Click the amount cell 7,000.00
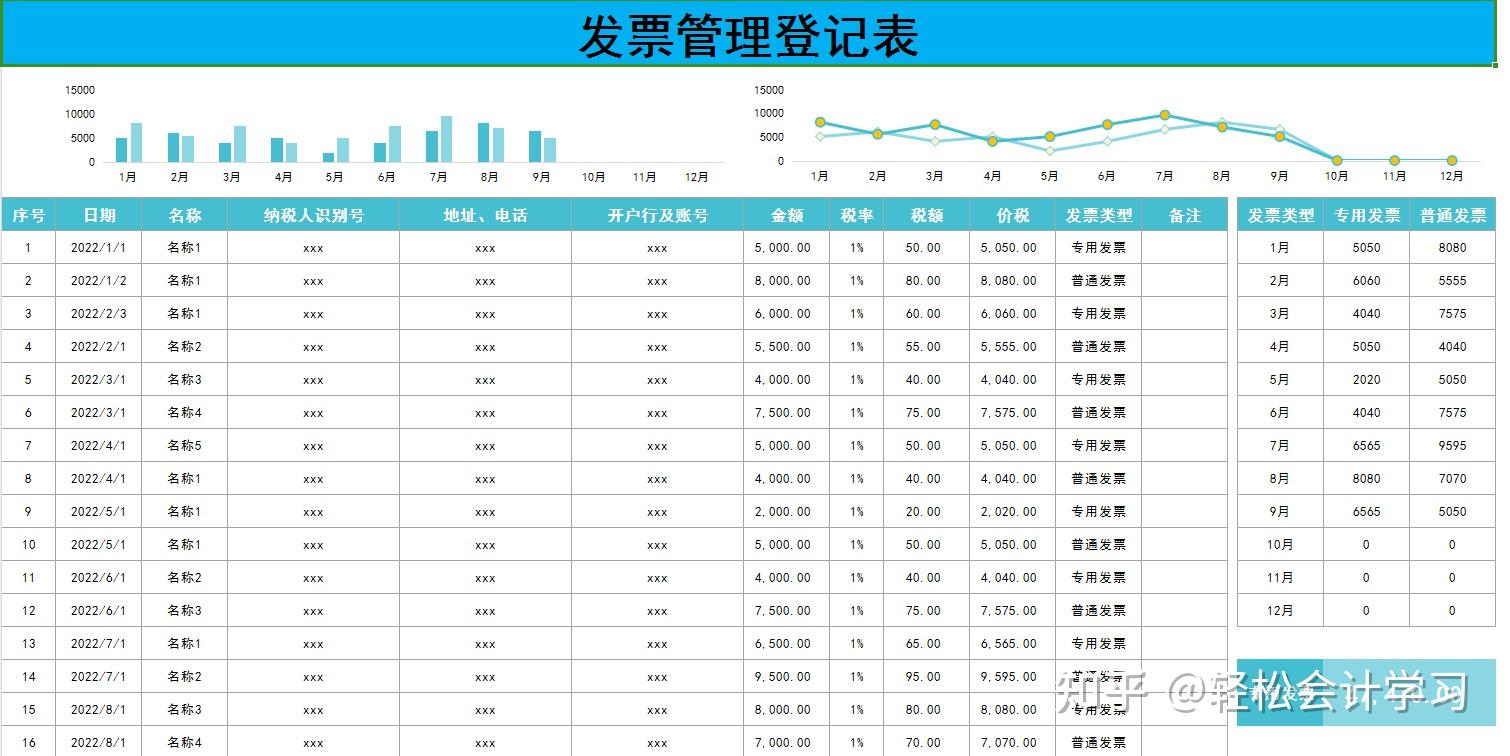This screenshot has height=756, width=1510. (x=786, y=743)
